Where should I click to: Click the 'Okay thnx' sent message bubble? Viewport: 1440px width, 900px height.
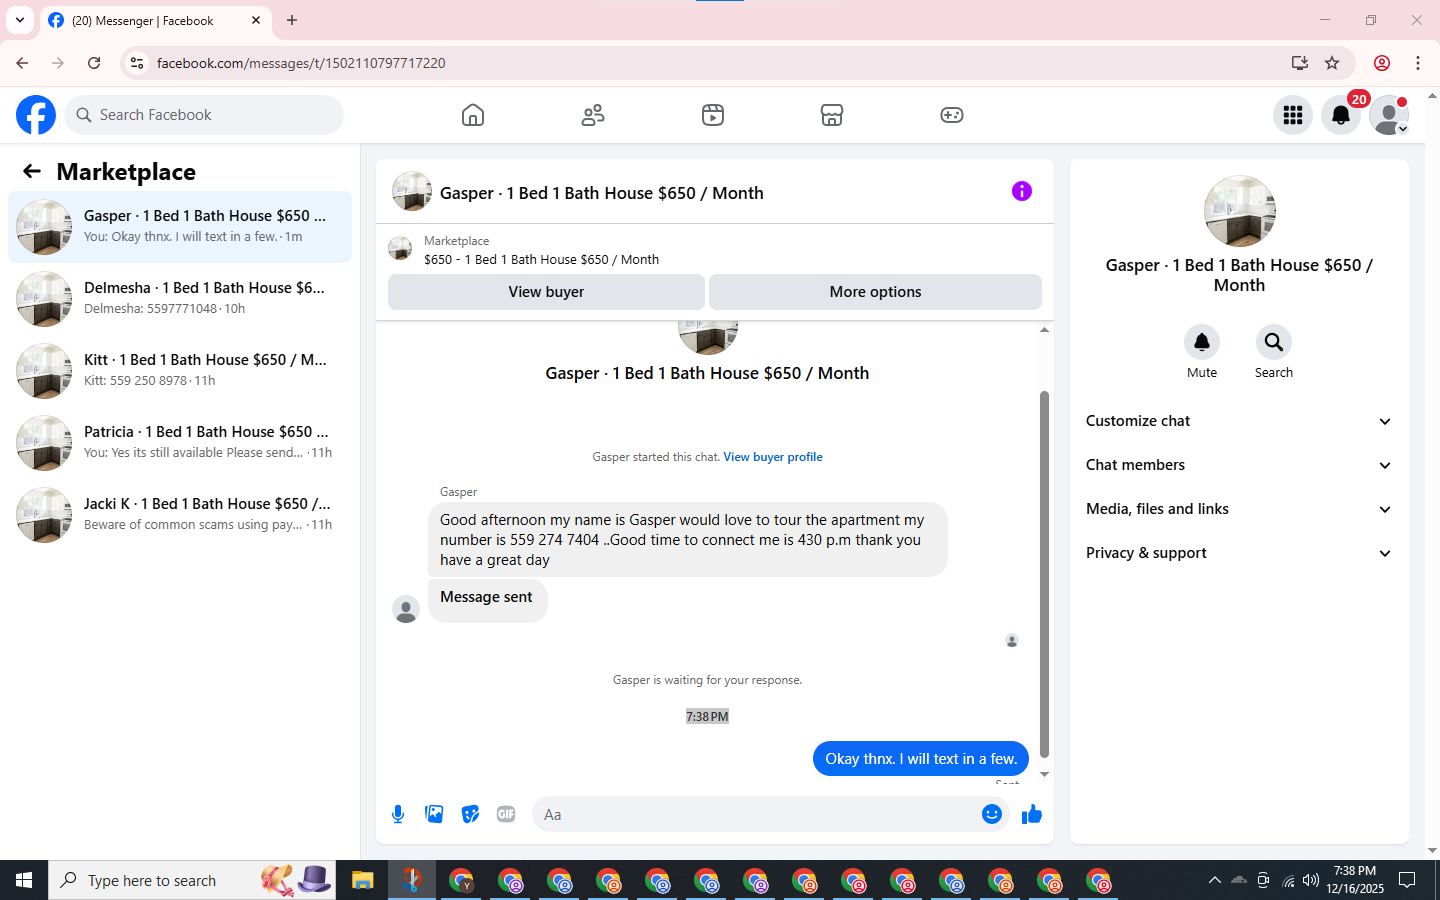coord(921,759)
